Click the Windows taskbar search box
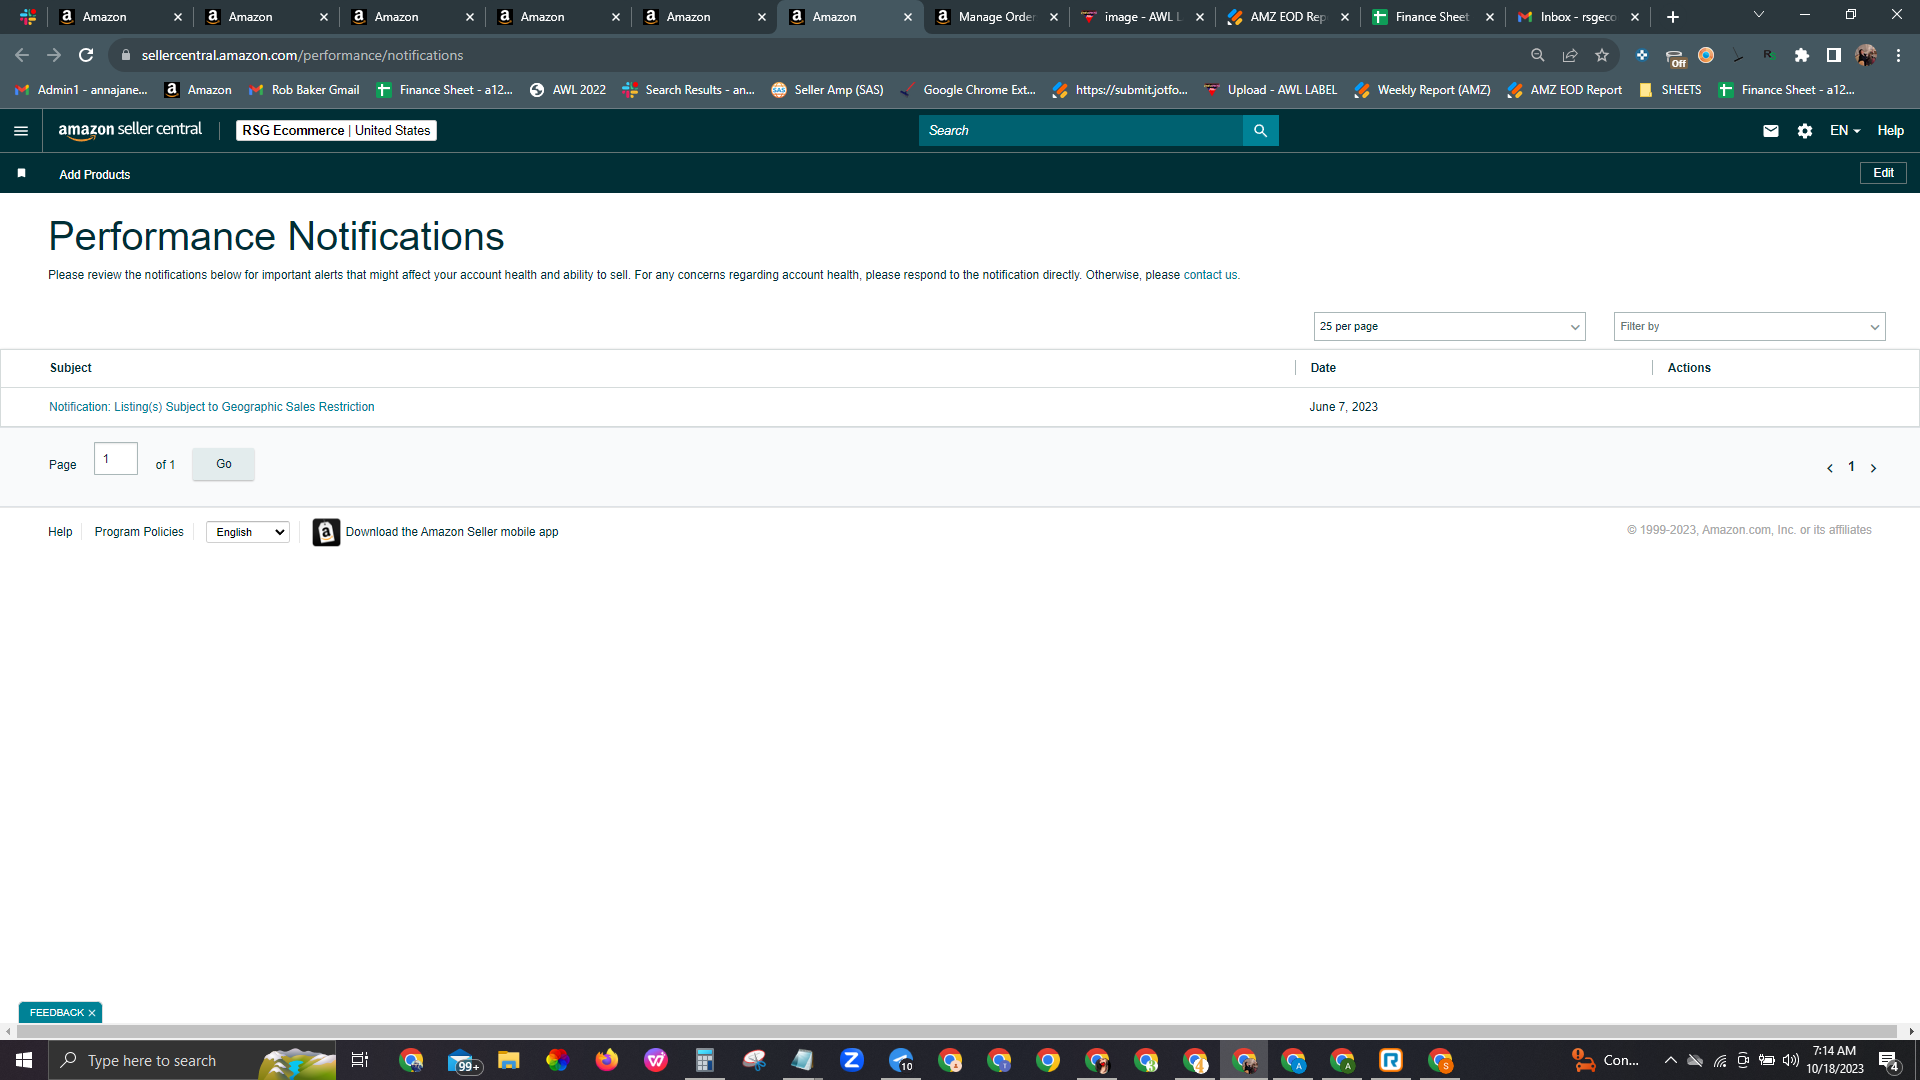 pyautogui.click(x=192, y=1060)
